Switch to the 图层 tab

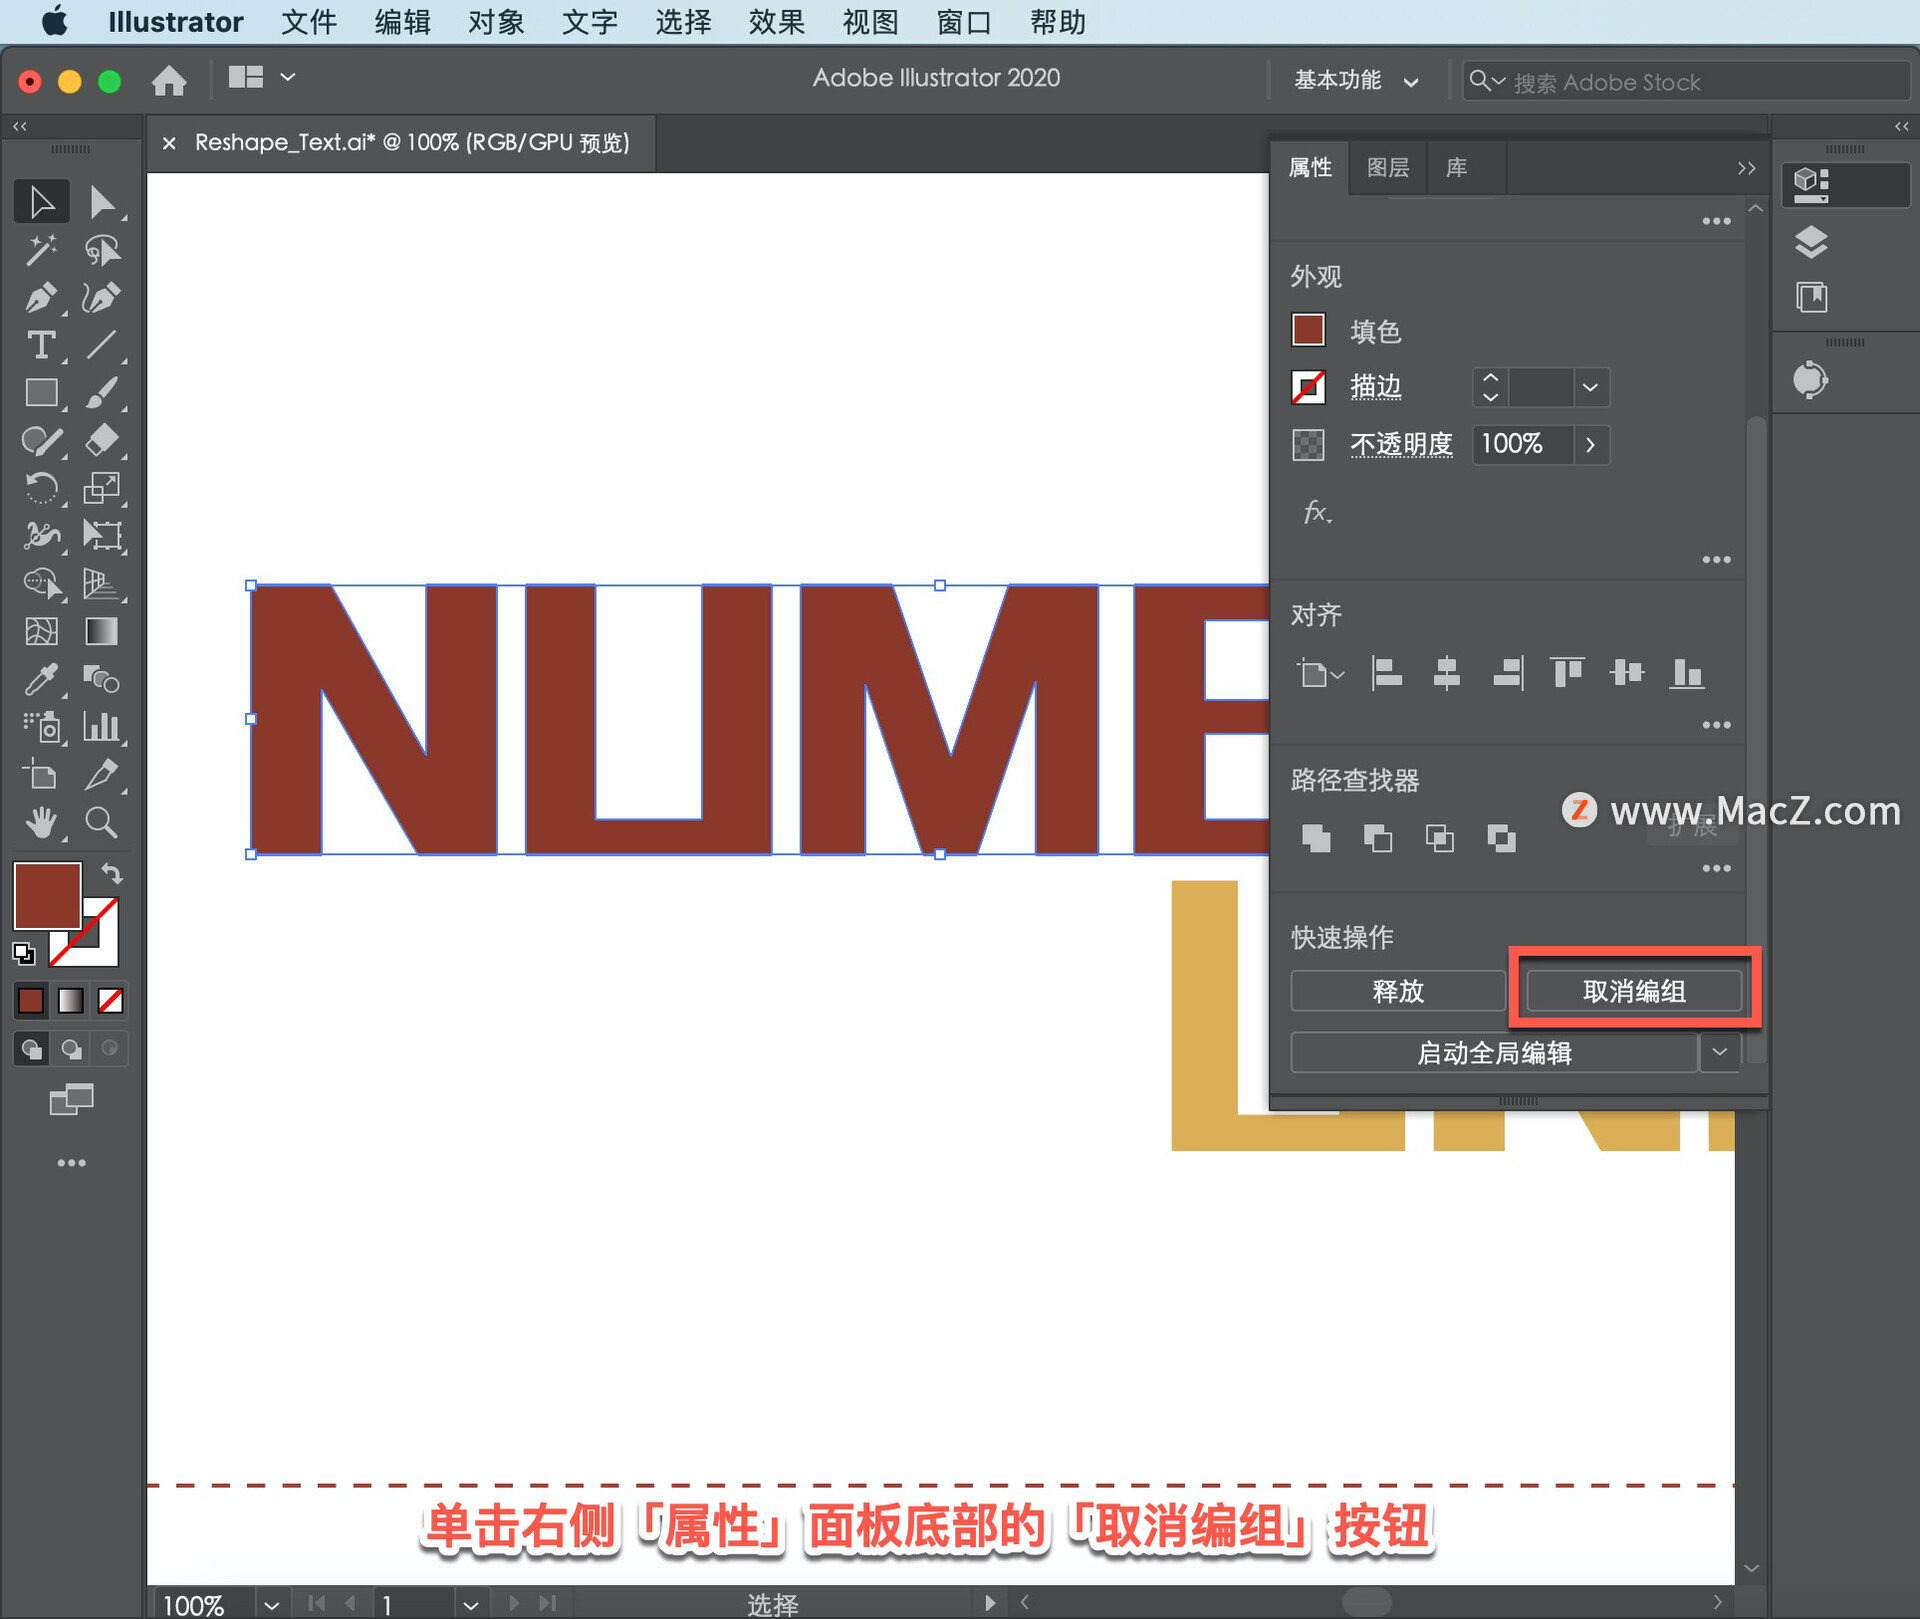tap(1387, 168)
